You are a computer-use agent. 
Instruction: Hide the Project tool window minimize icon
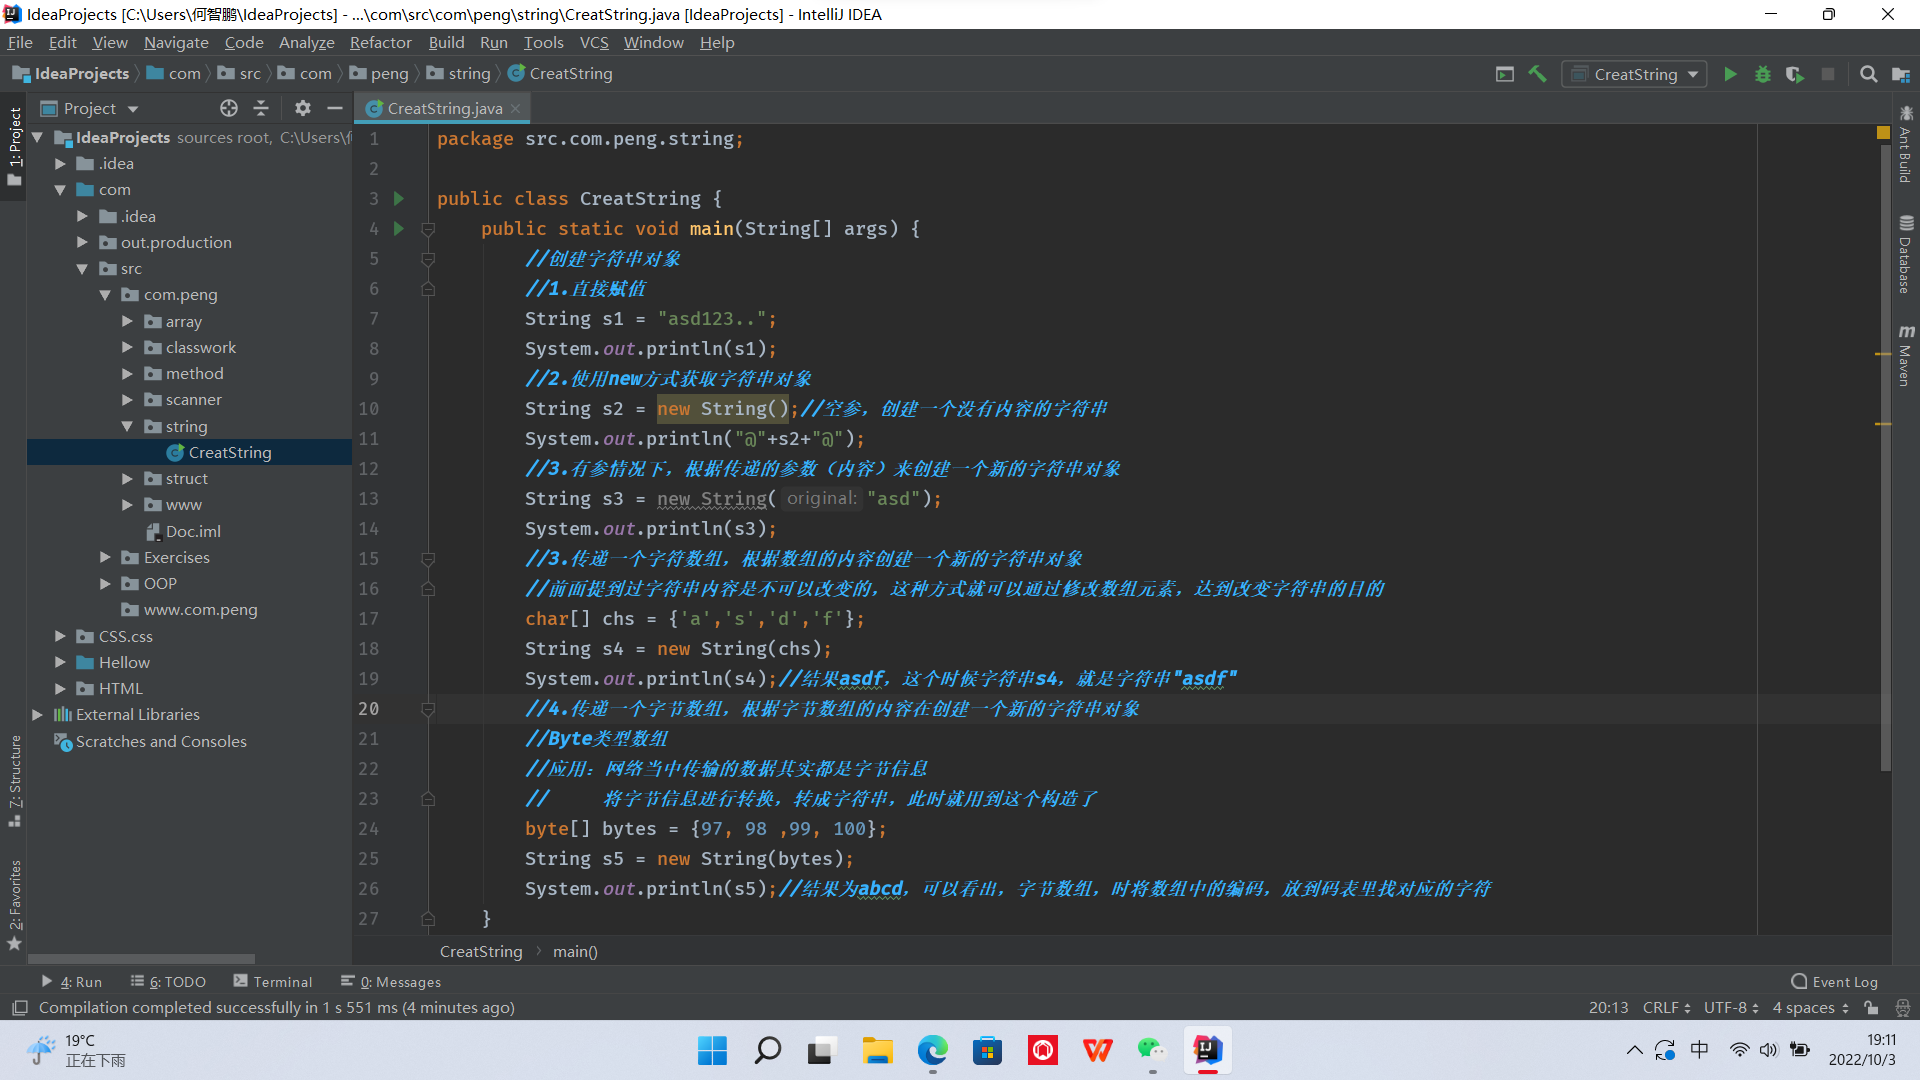tap(335, 108)
